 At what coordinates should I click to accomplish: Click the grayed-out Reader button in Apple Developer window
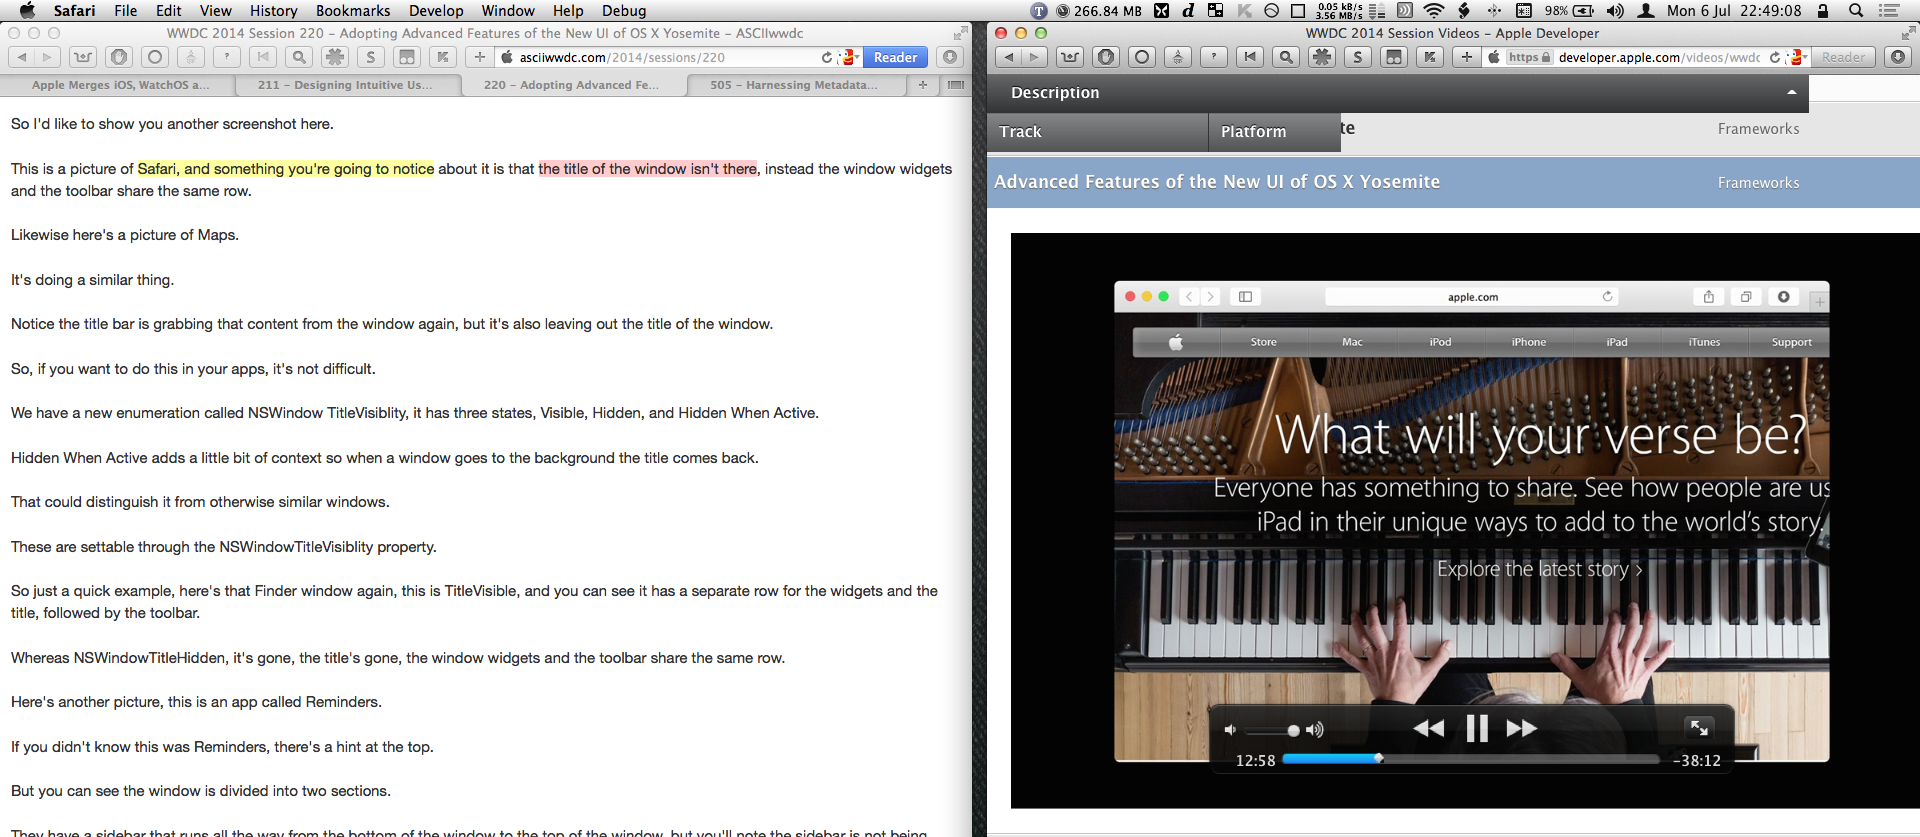[1843, 57]
